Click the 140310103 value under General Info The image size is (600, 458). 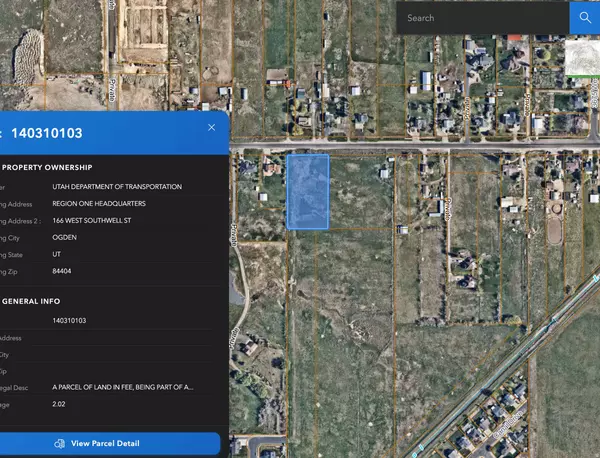(69, 320)
